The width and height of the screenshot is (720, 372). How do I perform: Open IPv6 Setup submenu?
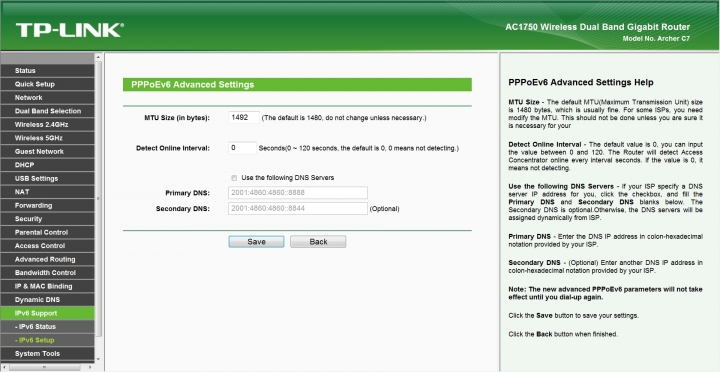click(47, 340)
